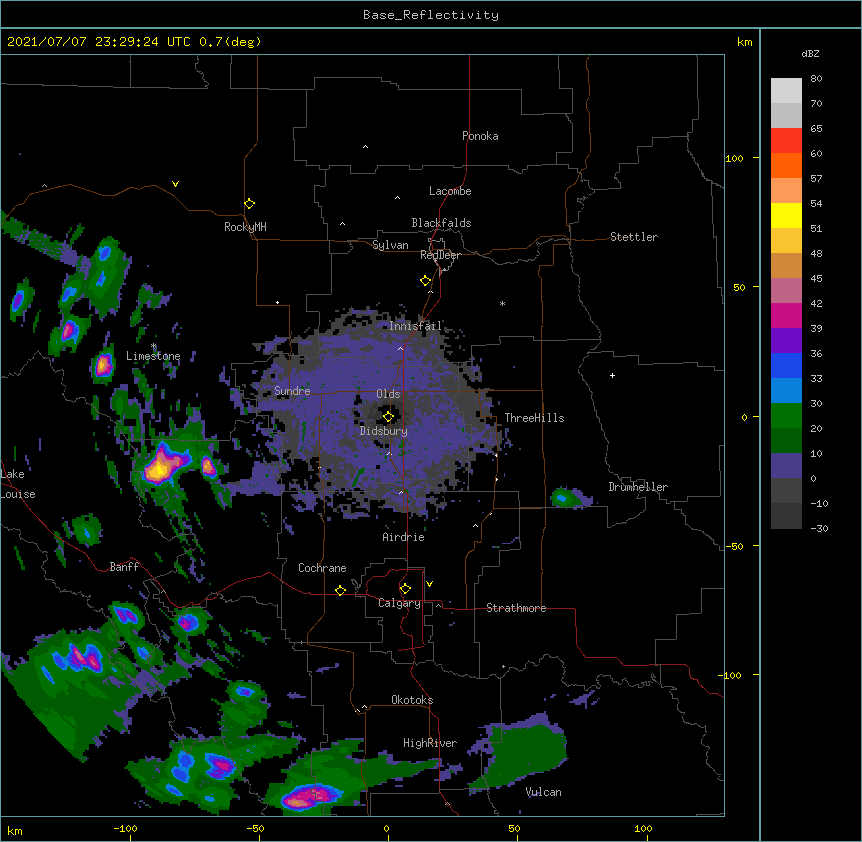Click the Strathmore city label
Image resolution: width=862 pixels, height=842 pixels.
click(x=516, y=608)
